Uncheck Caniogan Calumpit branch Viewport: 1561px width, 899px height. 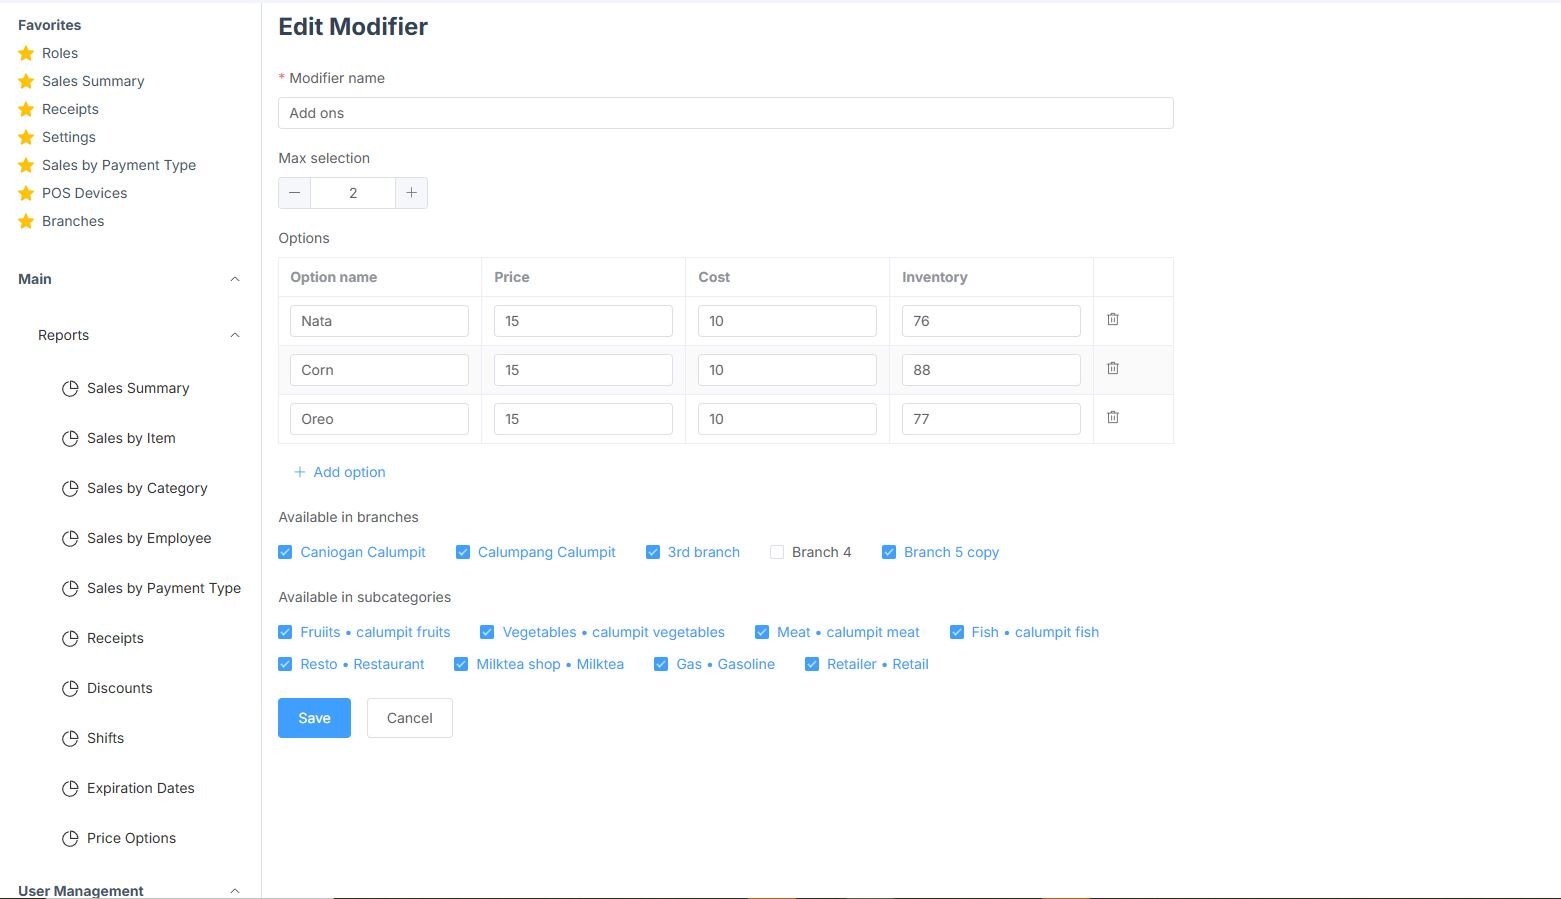click(x=285, y=552)
